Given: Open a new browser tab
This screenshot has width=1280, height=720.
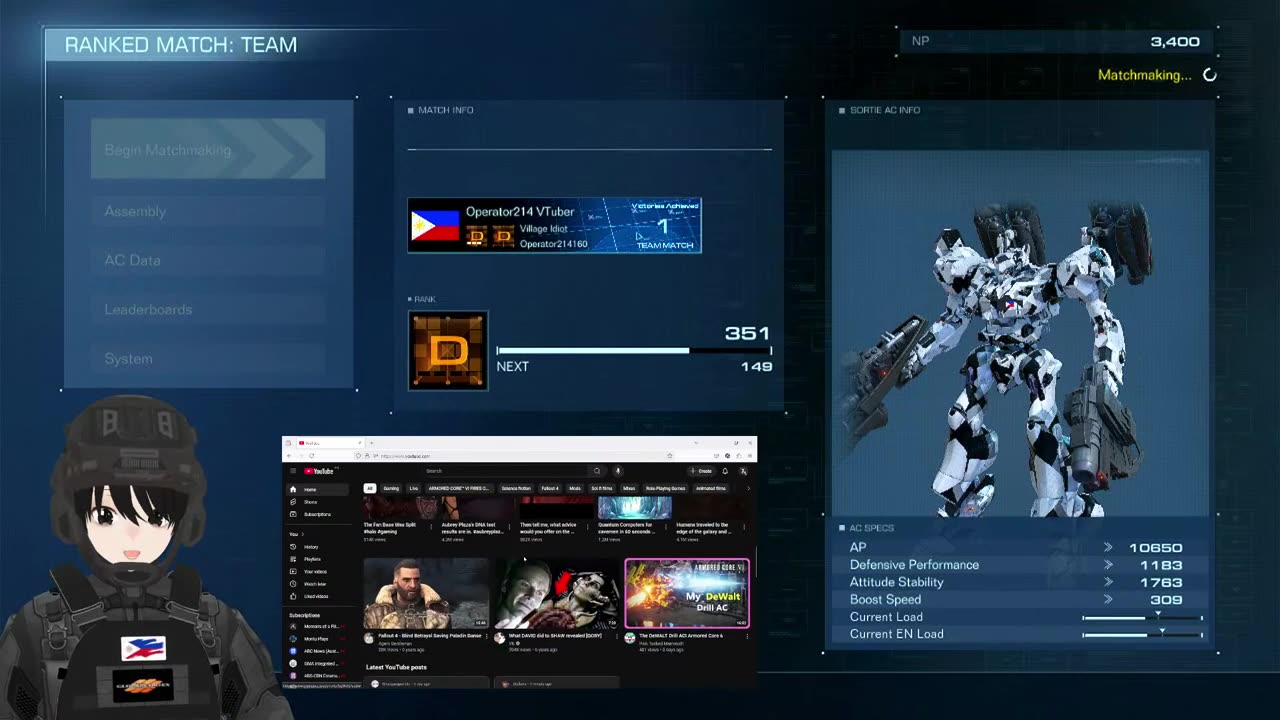Looking at the screenshot, I should [x=371, y=443].
